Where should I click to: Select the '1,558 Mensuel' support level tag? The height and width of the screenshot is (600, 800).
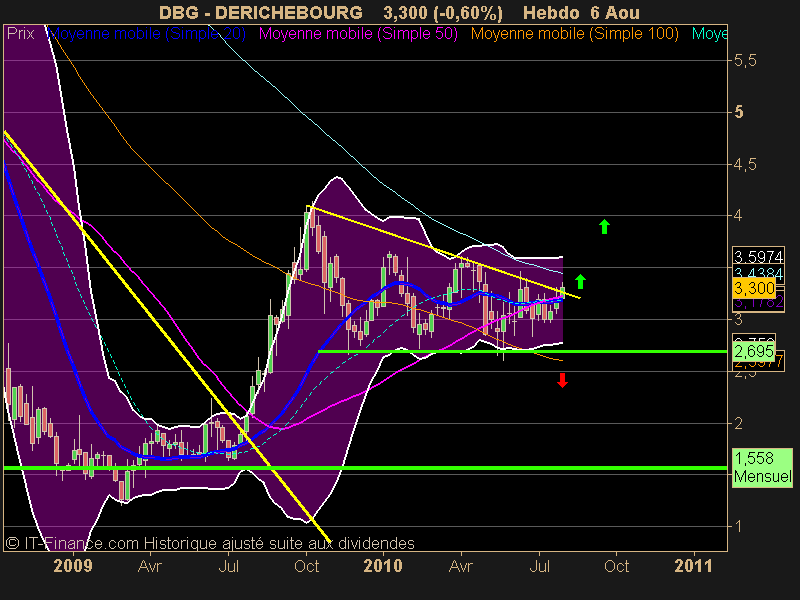[x=762, y=467]
